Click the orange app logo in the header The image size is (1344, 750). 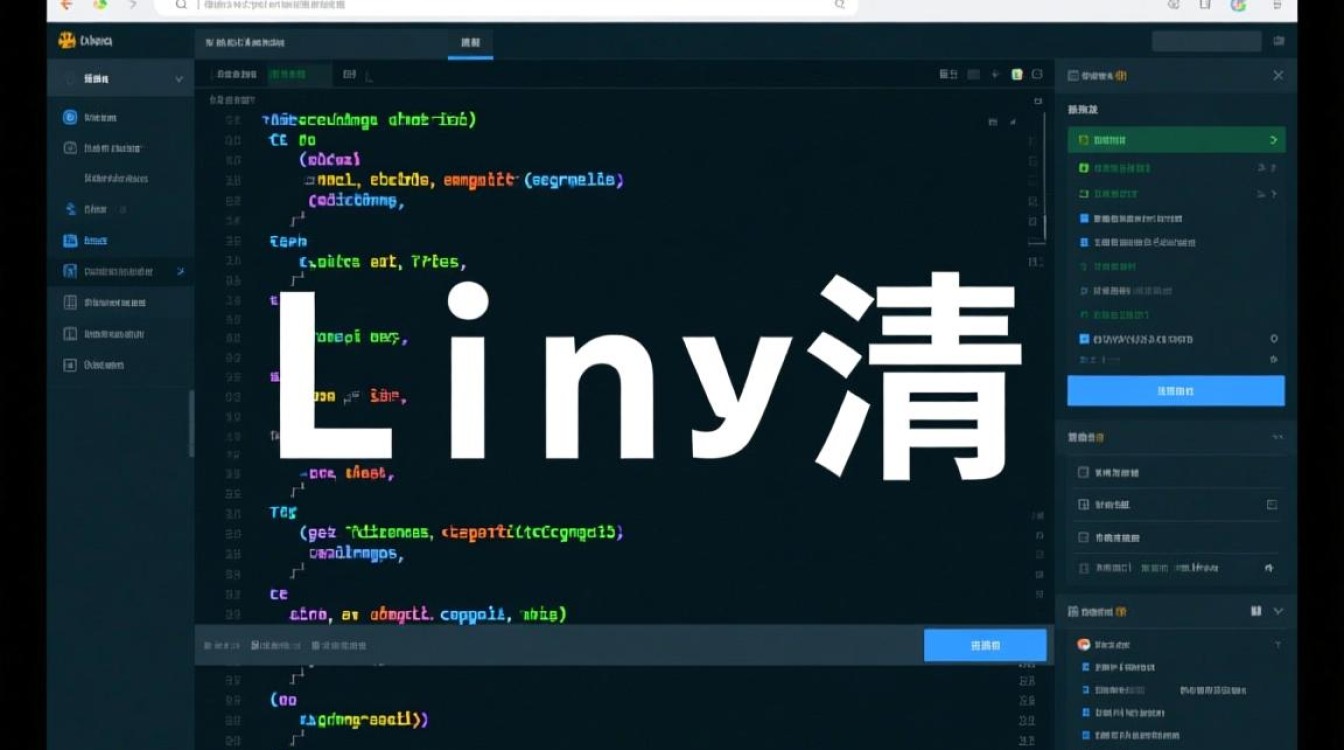point(68,41)
